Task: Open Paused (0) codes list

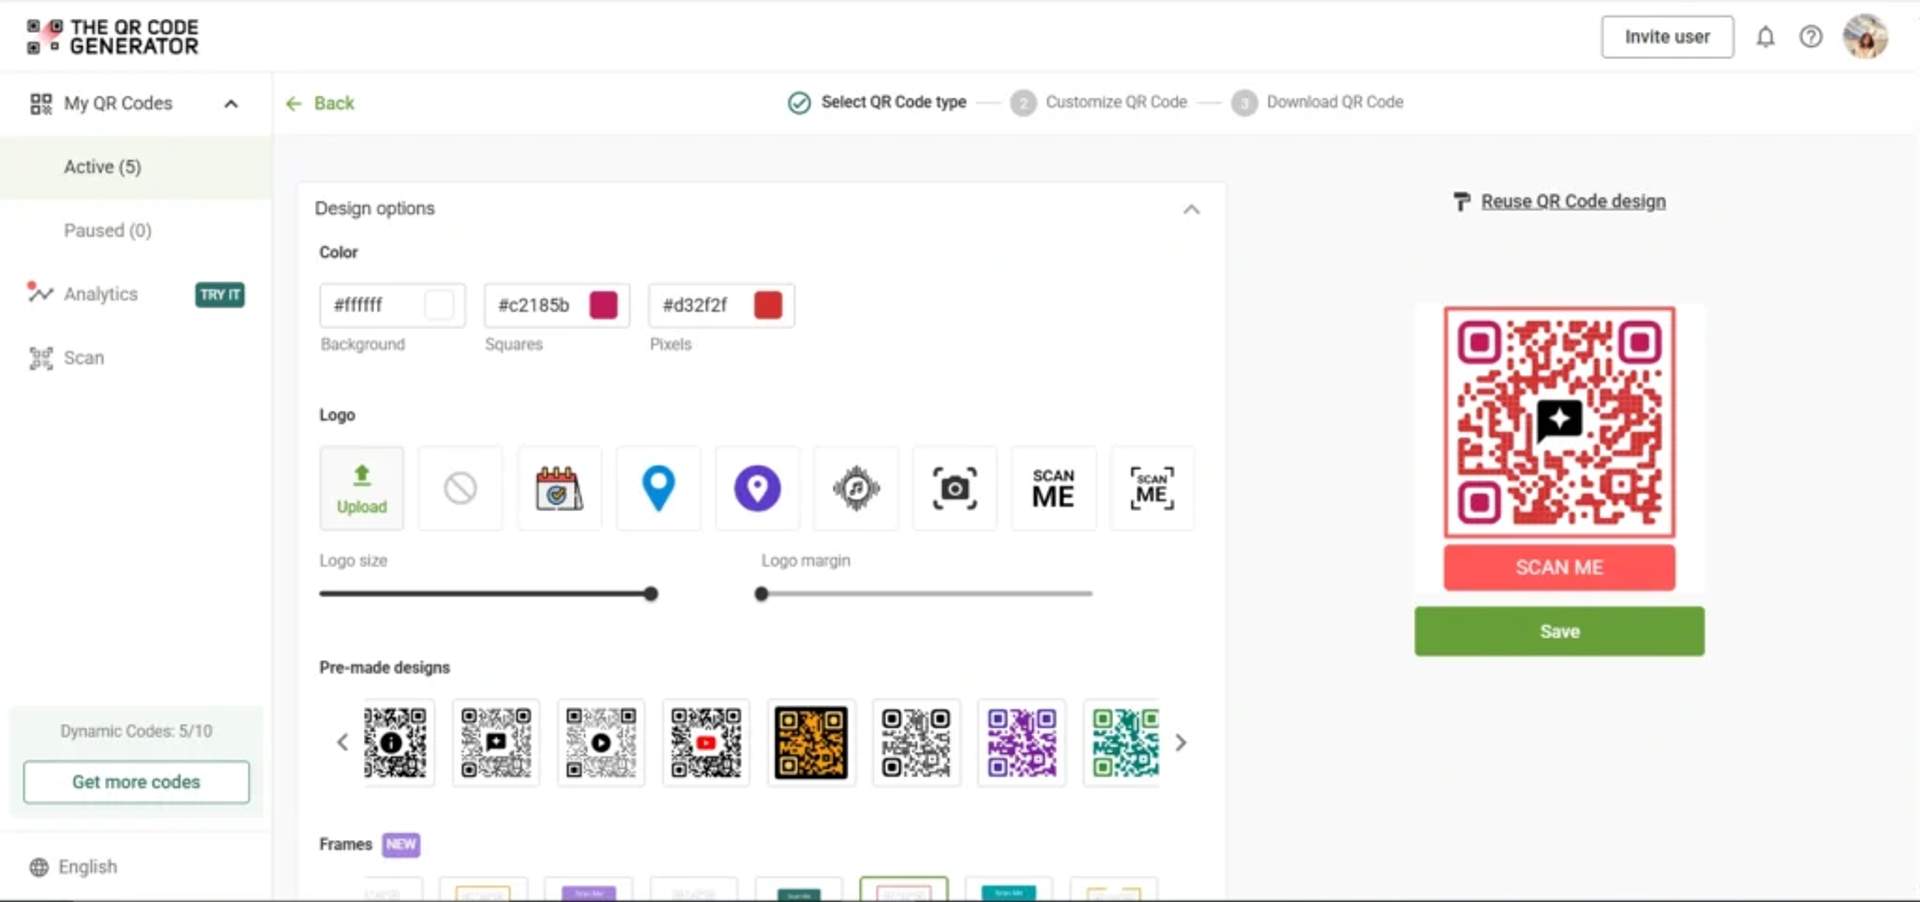Action: tap(107, 230)
